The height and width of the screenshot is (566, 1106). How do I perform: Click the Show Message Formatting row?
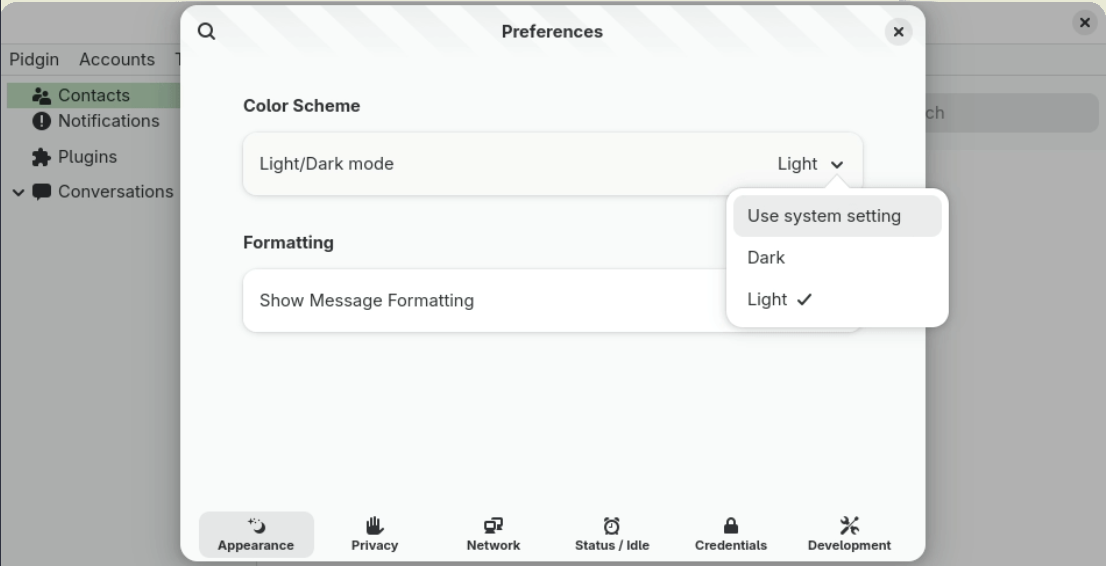(480, 300)
